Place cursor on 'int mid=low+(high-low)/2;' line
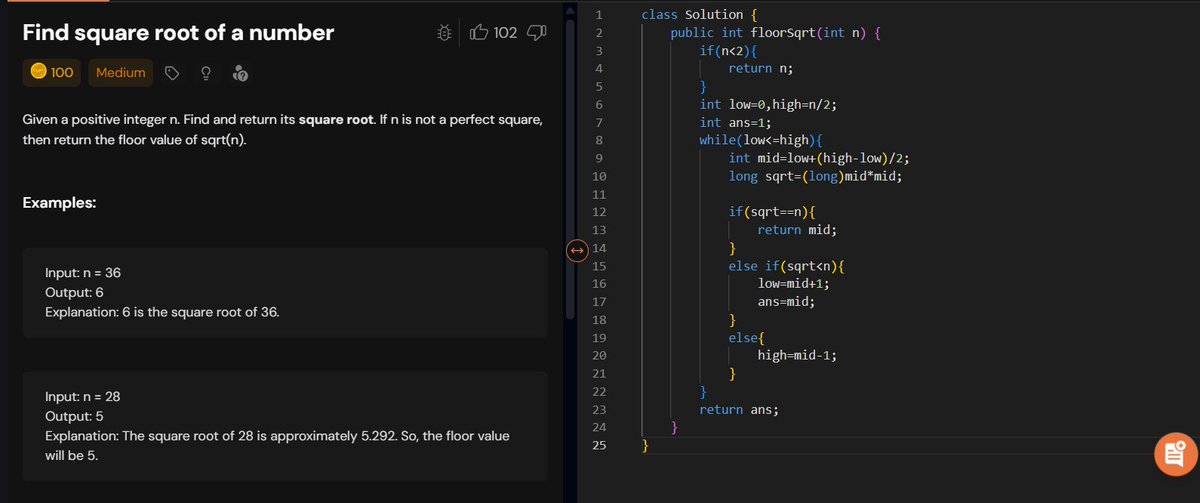 pos(819,158)
